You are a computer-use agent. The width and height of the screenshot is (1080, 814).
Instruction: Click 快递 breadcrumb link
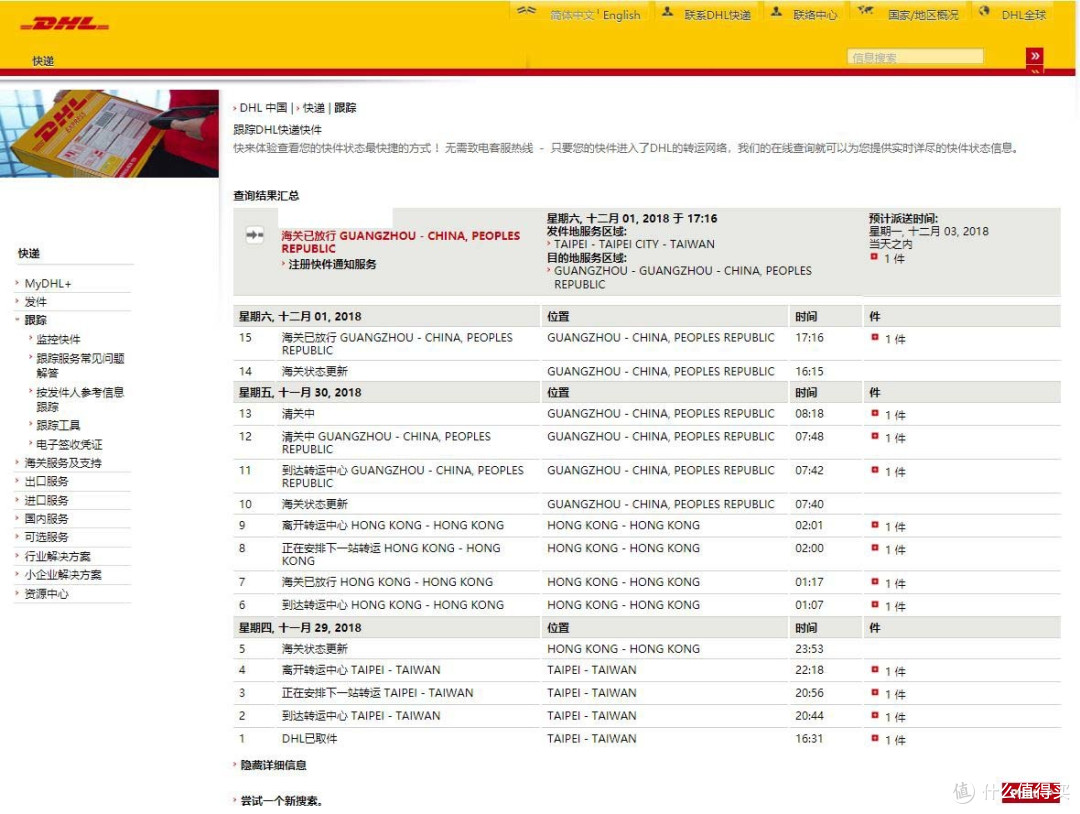tap(313, 107)
